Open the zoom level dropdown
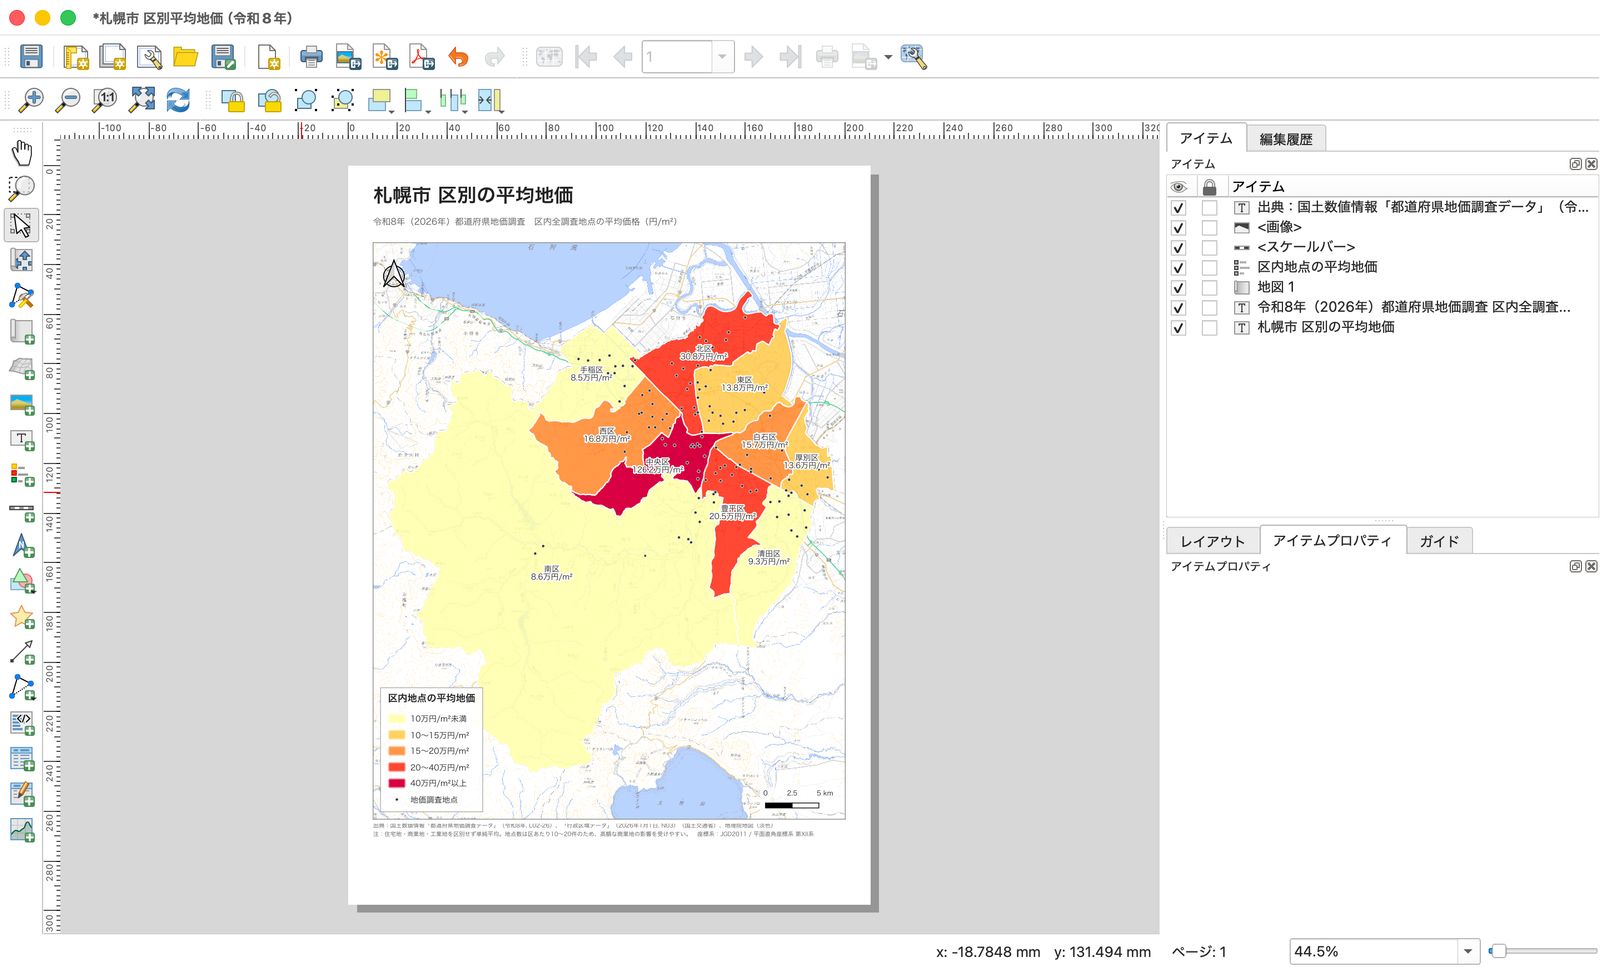Viewport: 1600px width, 967px height. point(1468,952)
